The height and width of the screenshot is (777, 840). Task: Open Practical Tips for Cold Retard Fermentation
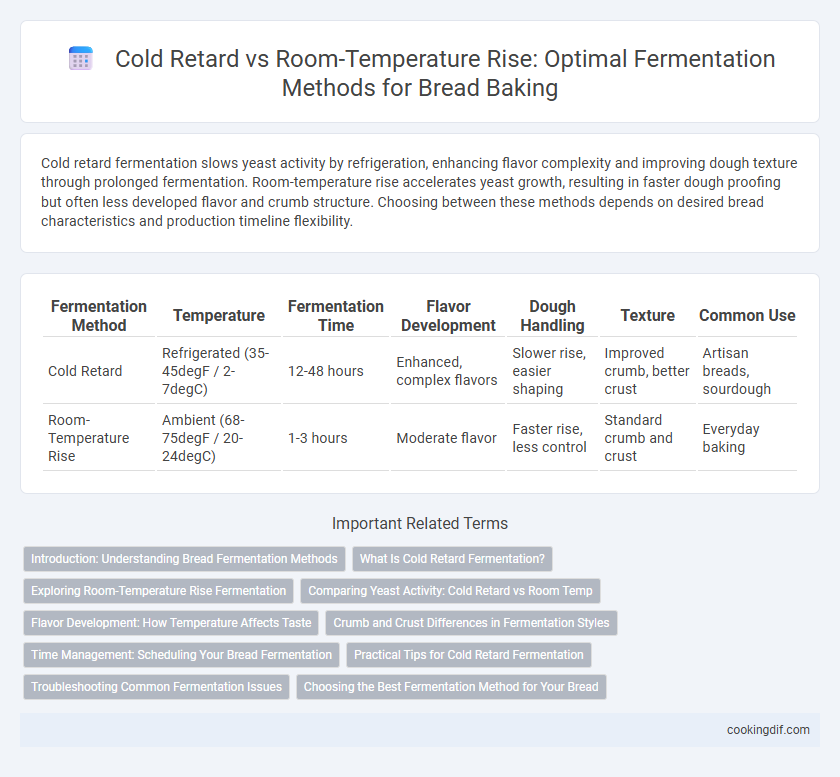coord(469,655)
